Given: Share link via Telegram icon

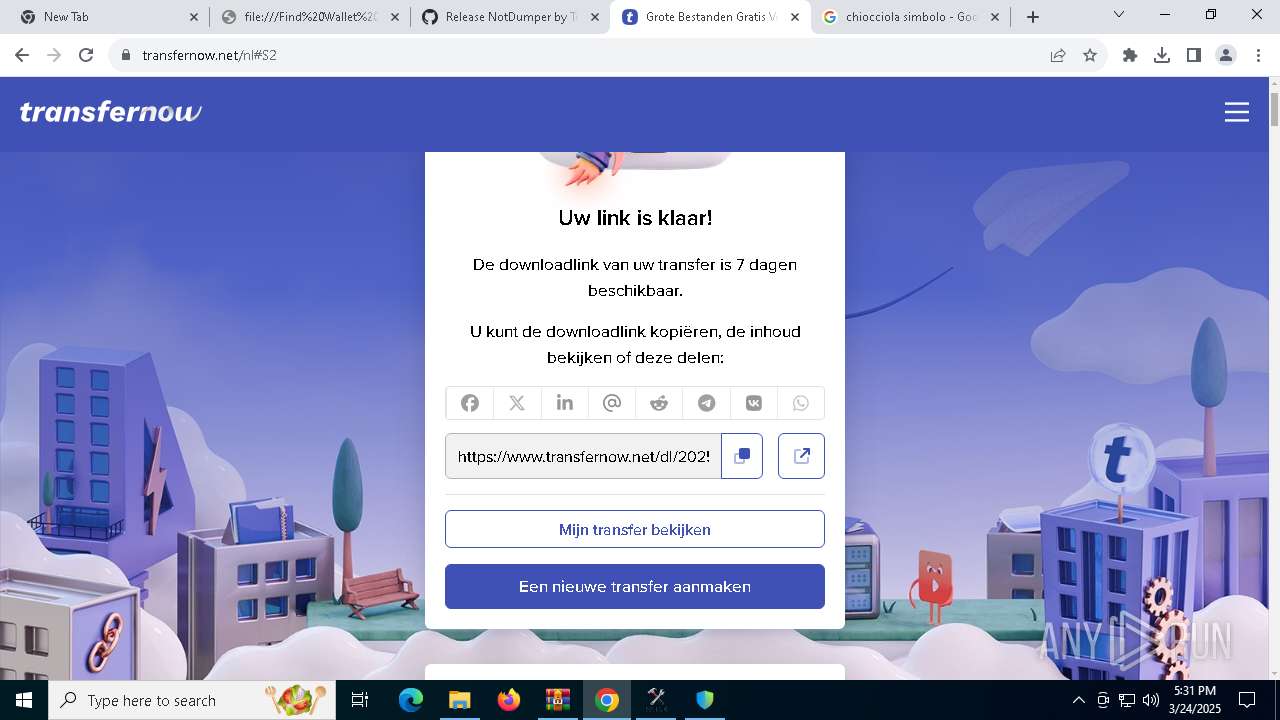Looking at the screenshot, I should tap(707, 403).
